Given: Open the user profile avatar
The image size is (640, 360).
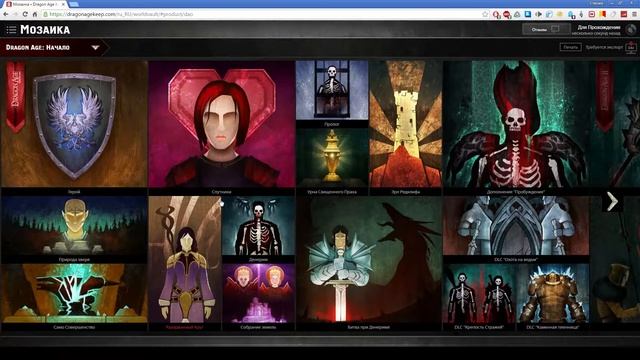Looking at the screenshot, I should point(631,29).
